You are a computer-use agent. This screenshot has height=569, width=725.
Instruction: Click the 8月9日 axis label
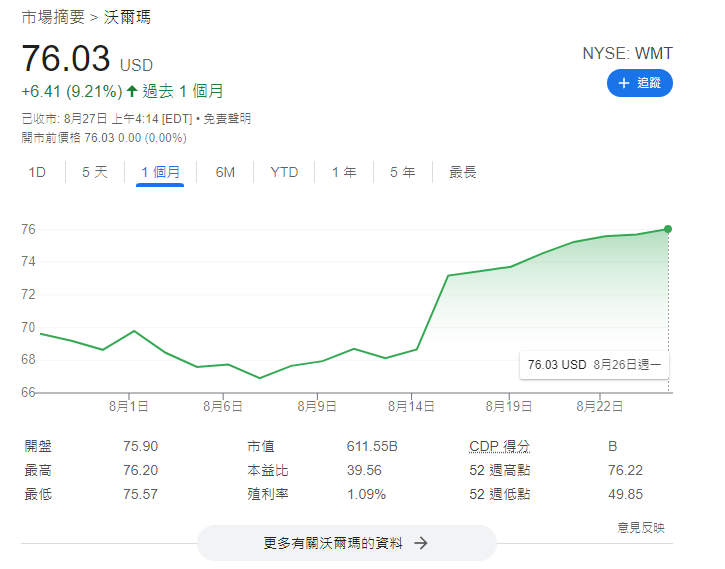coord(317,406)
